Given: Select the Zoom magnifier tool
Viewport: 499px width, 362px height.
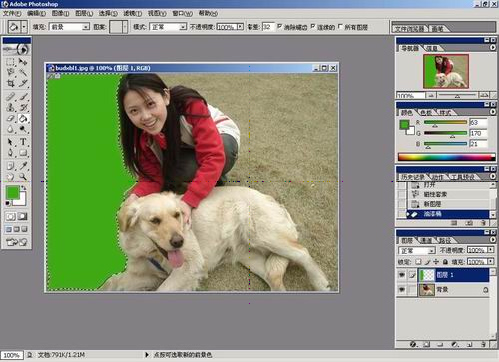Looking at the screenshot, I should [x=23, y=177].
